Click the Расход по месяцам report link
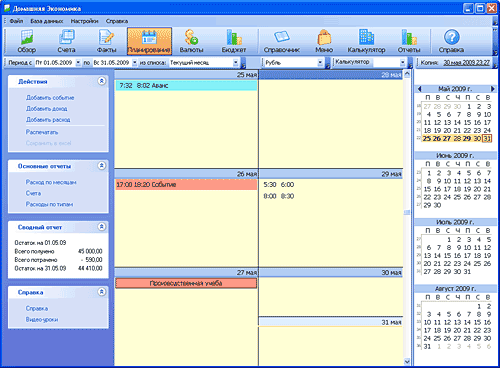 51,182
